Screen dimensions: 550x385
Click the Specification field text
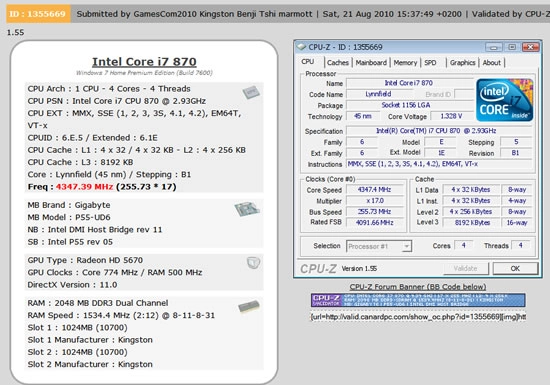(436, 131)
